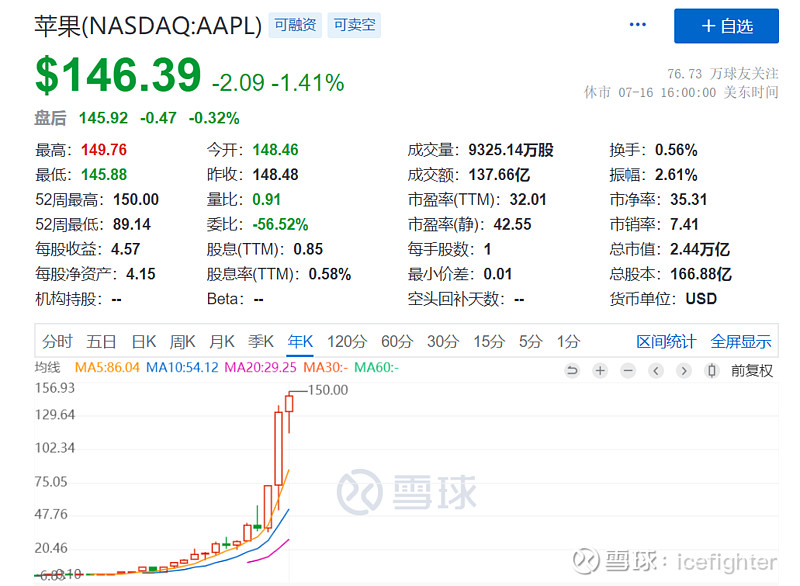Switch to the 分时 chart tab
This screenshot has width=800, height=586.
(57, 341)
